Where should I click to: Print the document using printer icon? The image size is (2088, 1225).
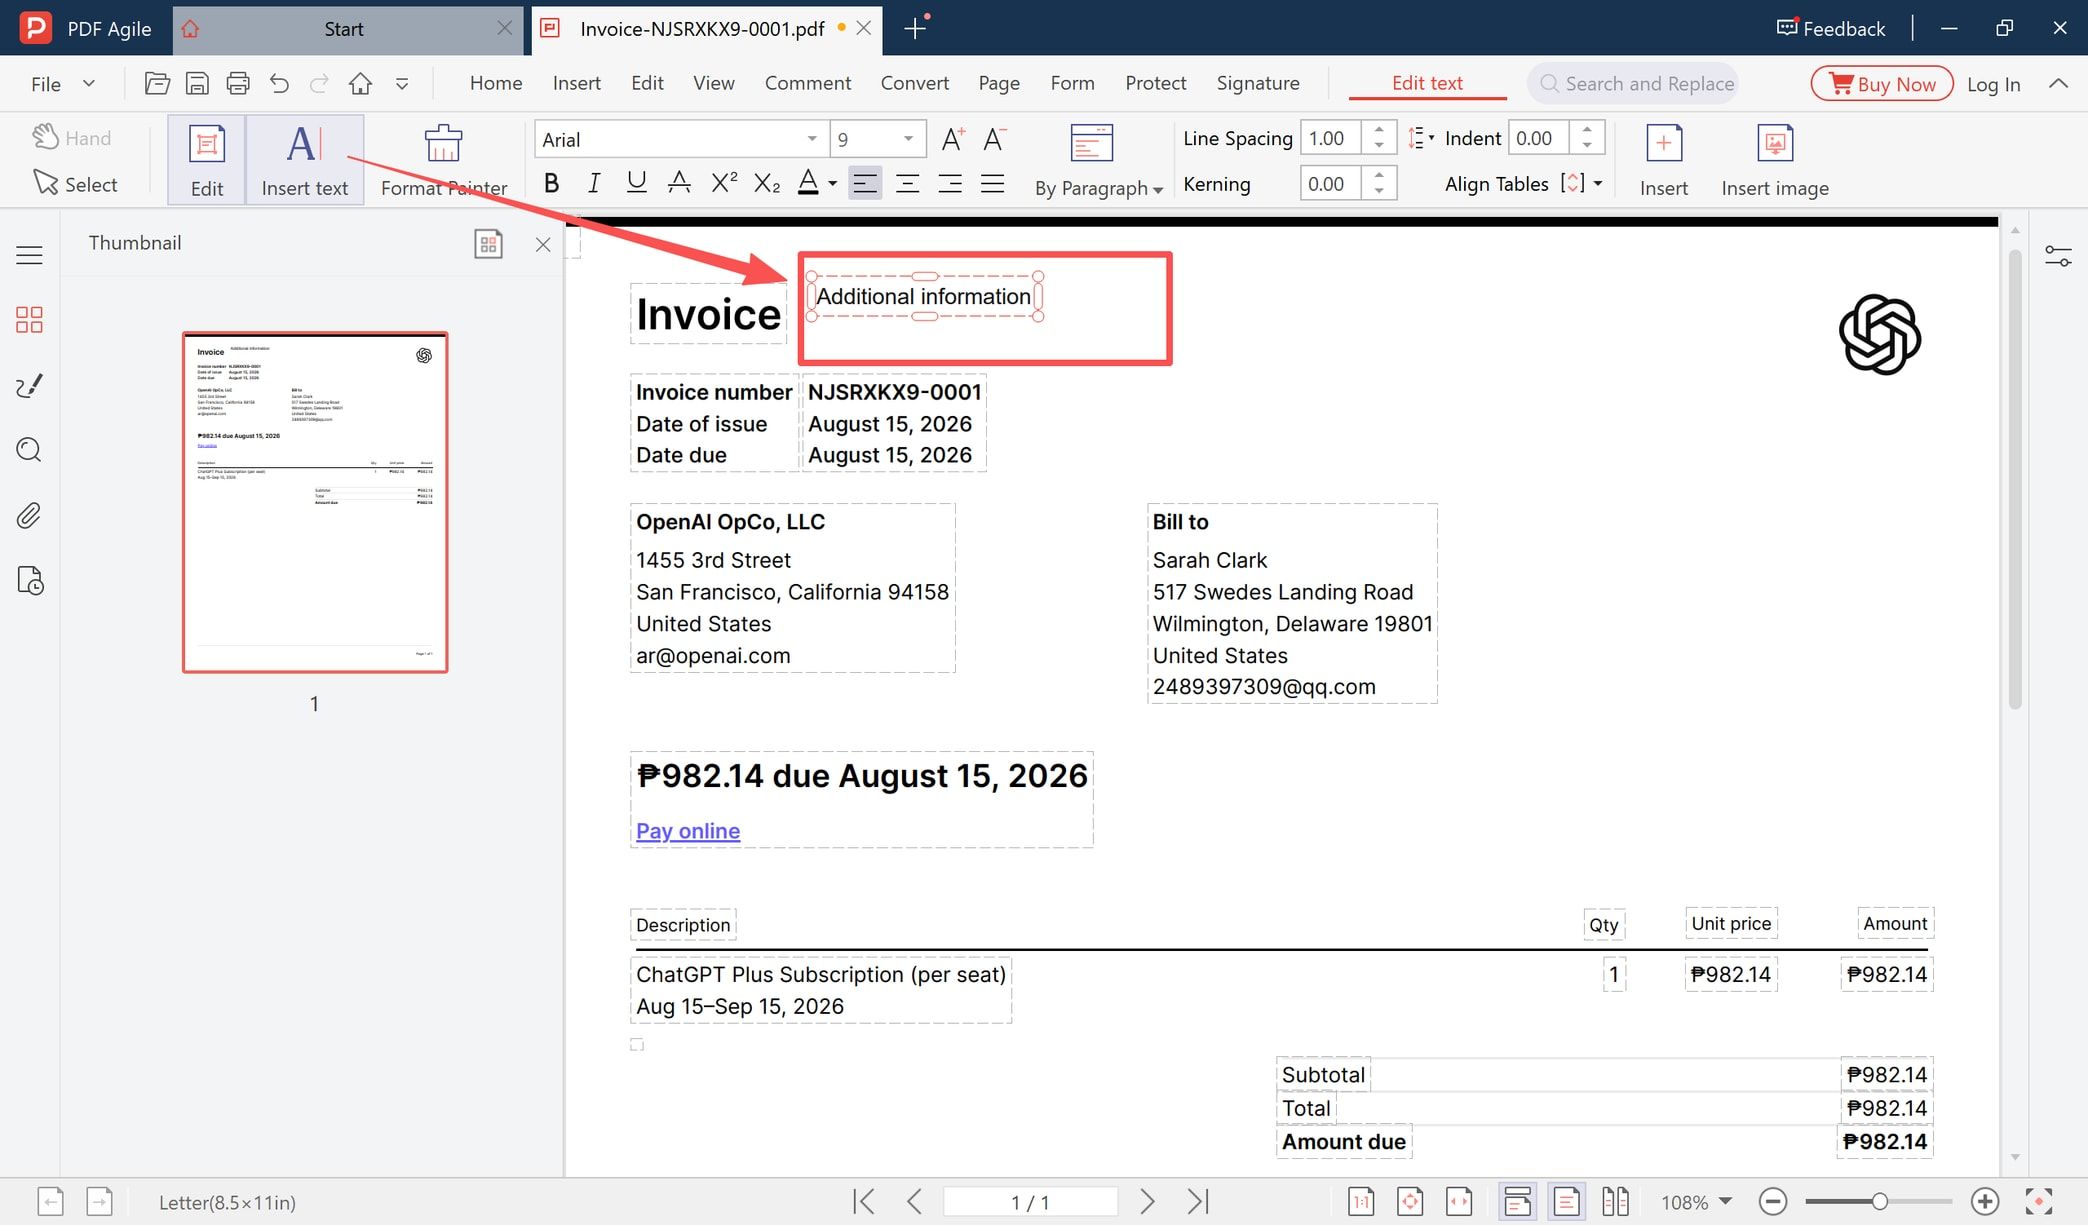pos(238,84)
